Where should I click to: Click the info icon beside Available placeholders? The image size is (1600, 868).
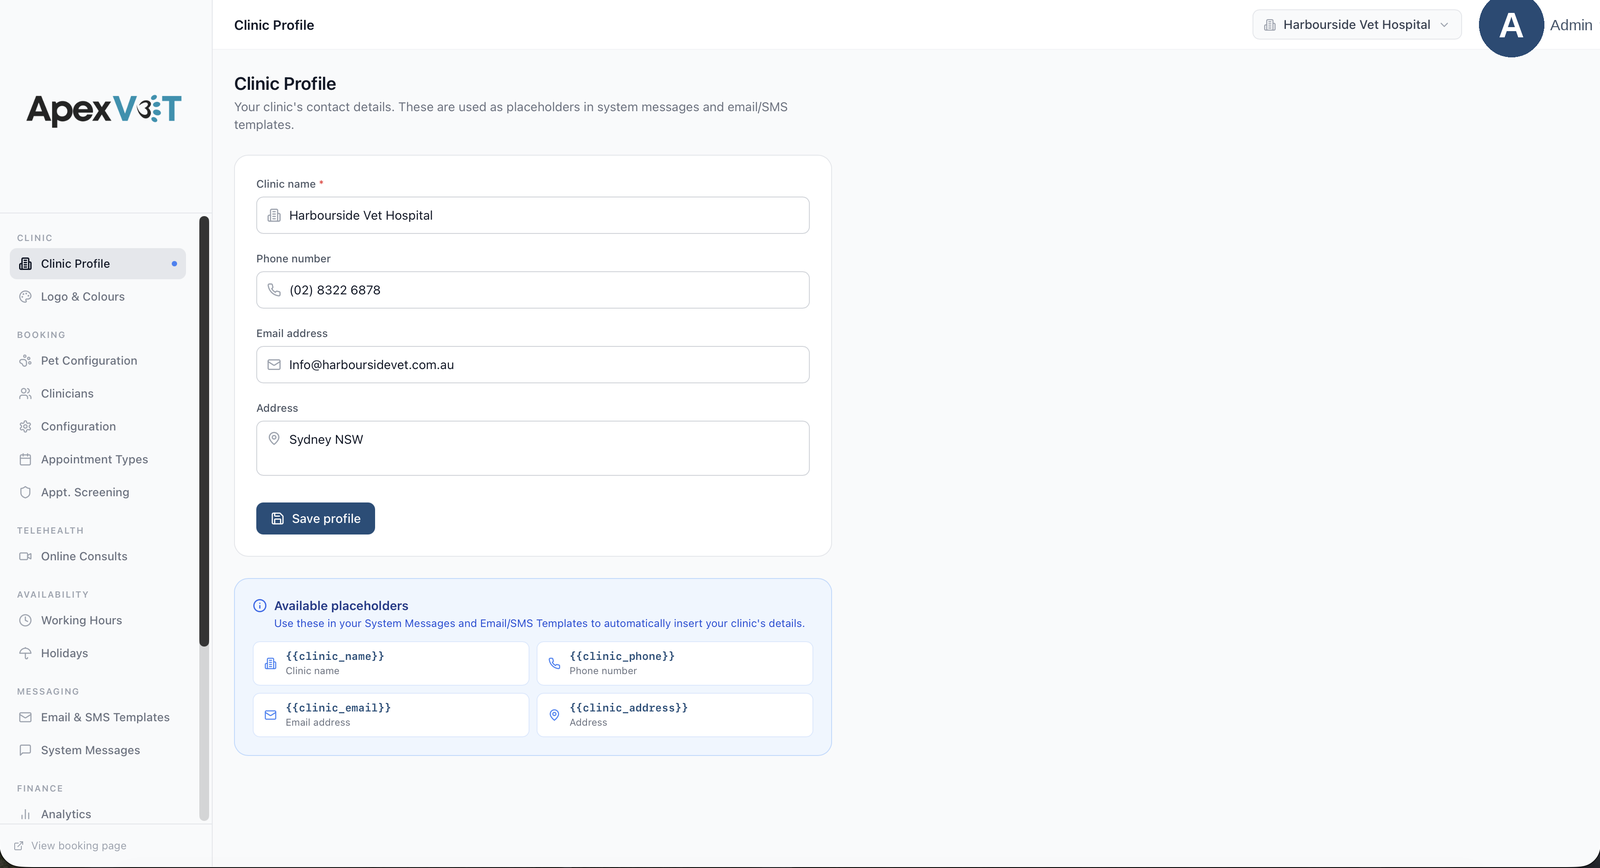pos(260,606)
